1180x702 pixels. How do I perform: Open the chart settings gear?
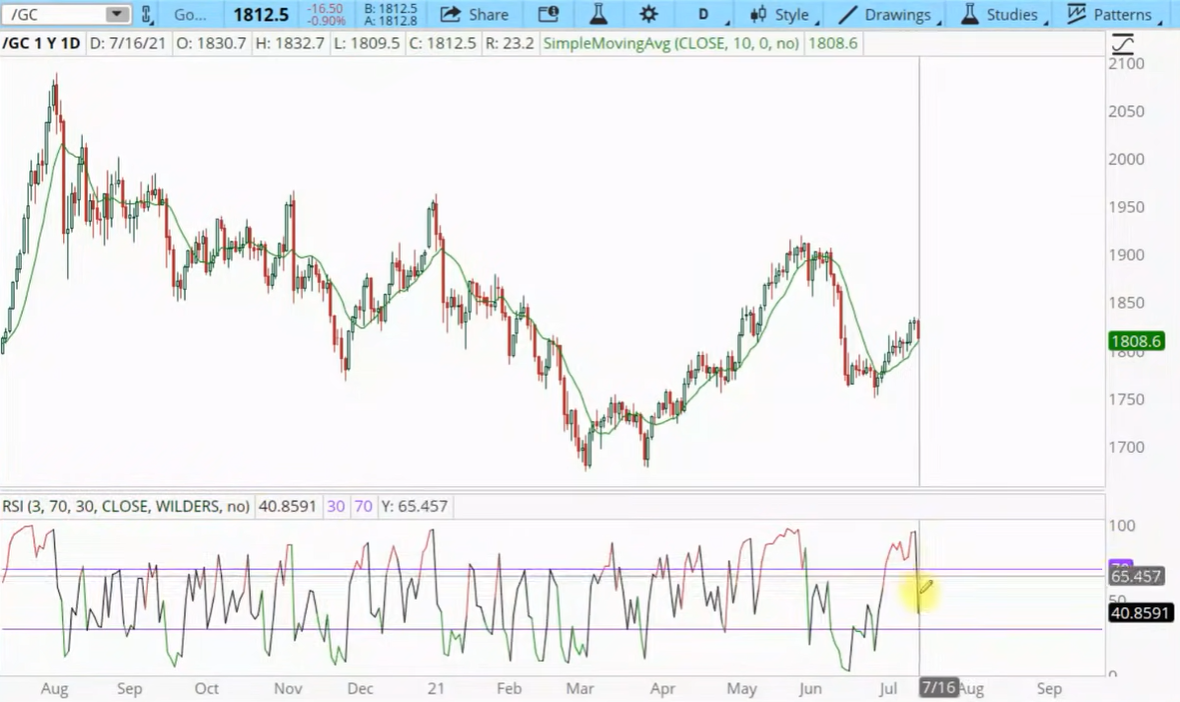pos(648,14)
